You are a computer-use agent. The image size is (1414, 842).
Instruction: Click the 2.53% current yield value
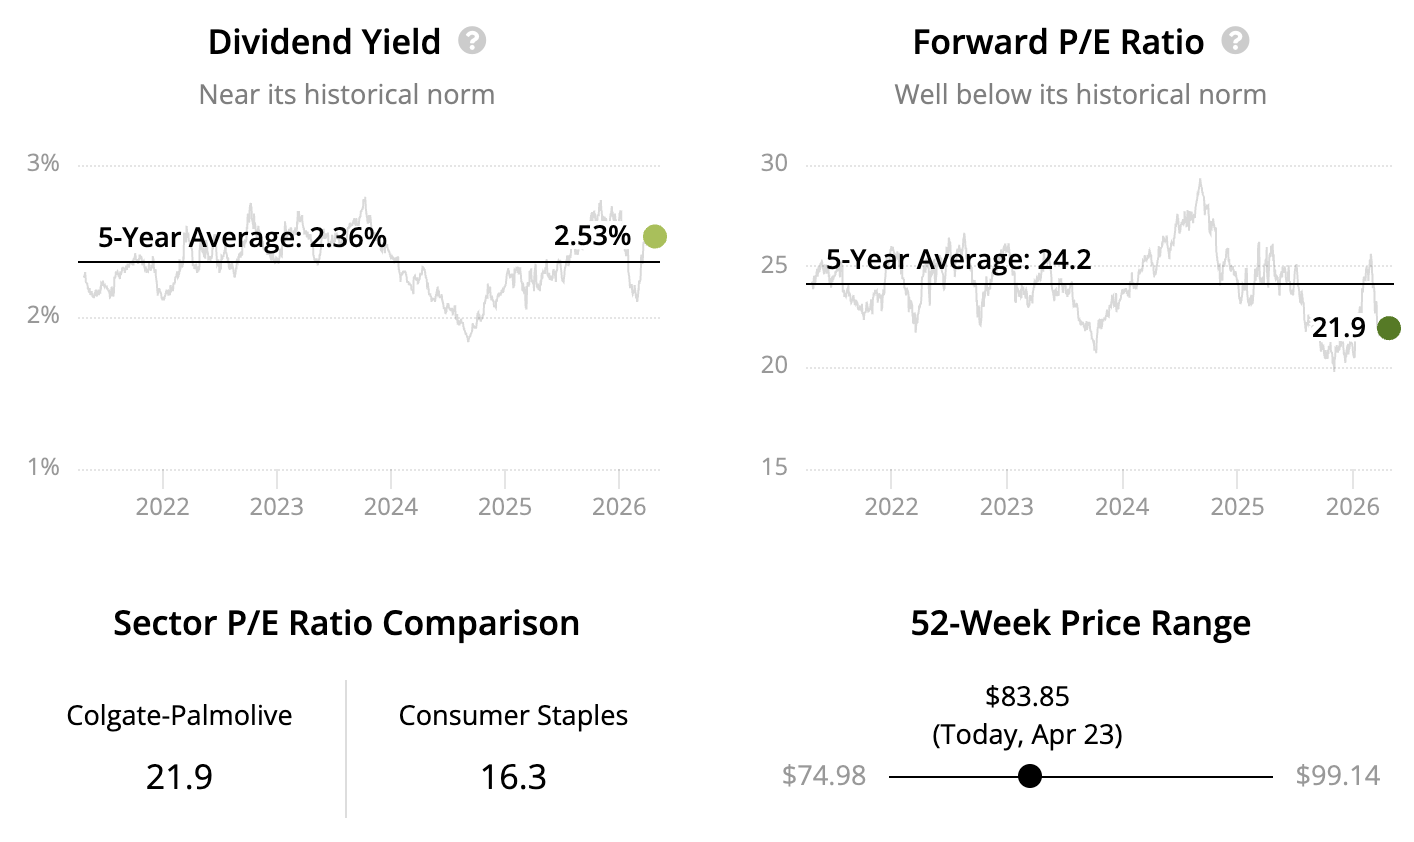(592, 236)
